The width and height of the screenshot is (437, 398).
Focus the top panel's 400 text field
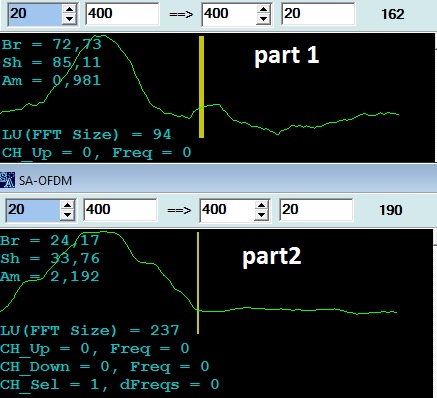pyautogui.click(x=122, y=14)
